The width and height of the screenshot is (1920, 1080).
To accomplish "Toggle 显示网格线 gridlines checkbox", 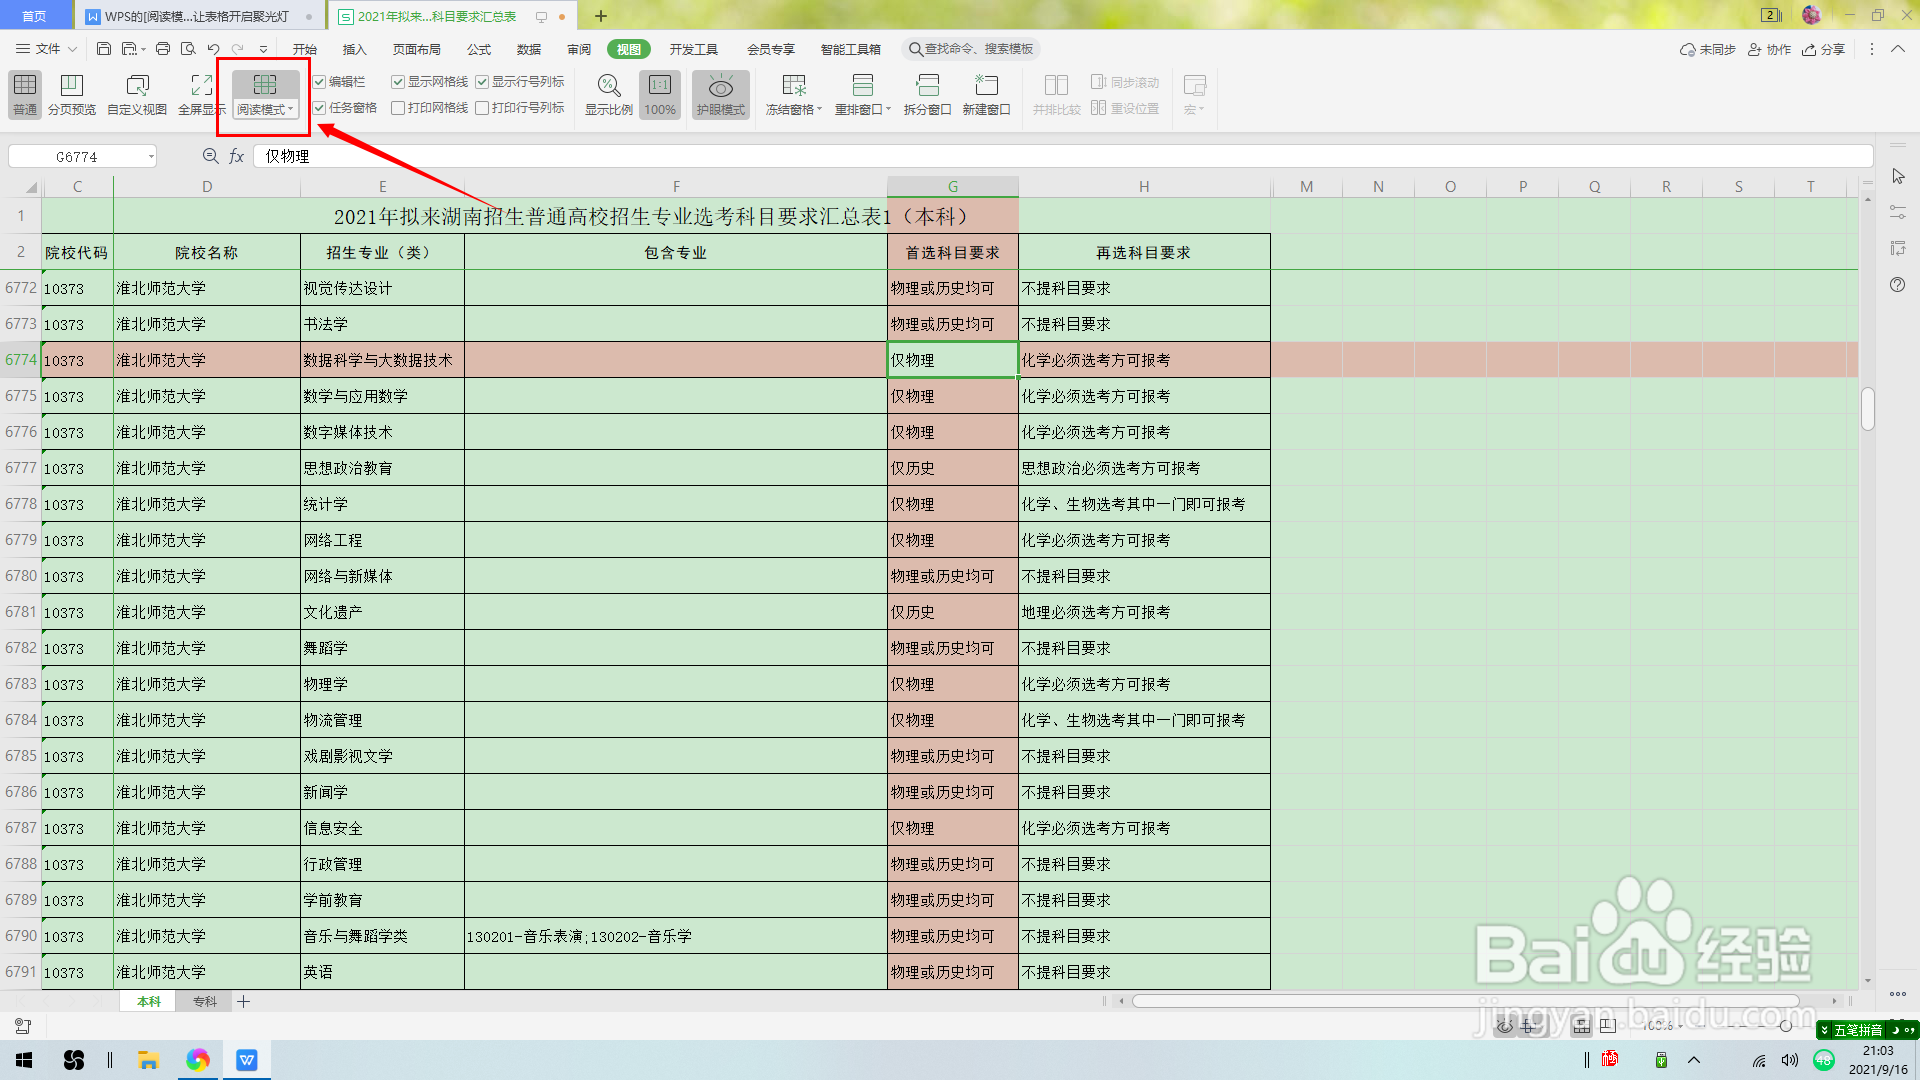I will pos(398,82).
